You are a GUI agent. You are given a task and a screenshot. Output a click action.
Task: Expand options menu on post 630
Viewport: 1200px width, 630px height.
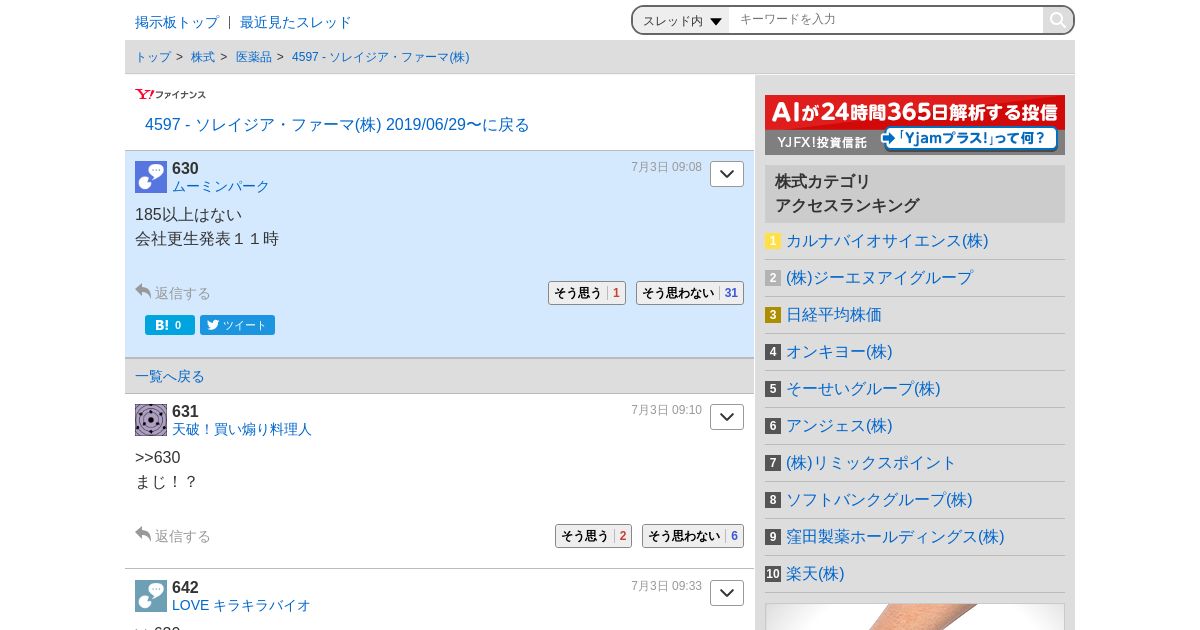[727, 174]
